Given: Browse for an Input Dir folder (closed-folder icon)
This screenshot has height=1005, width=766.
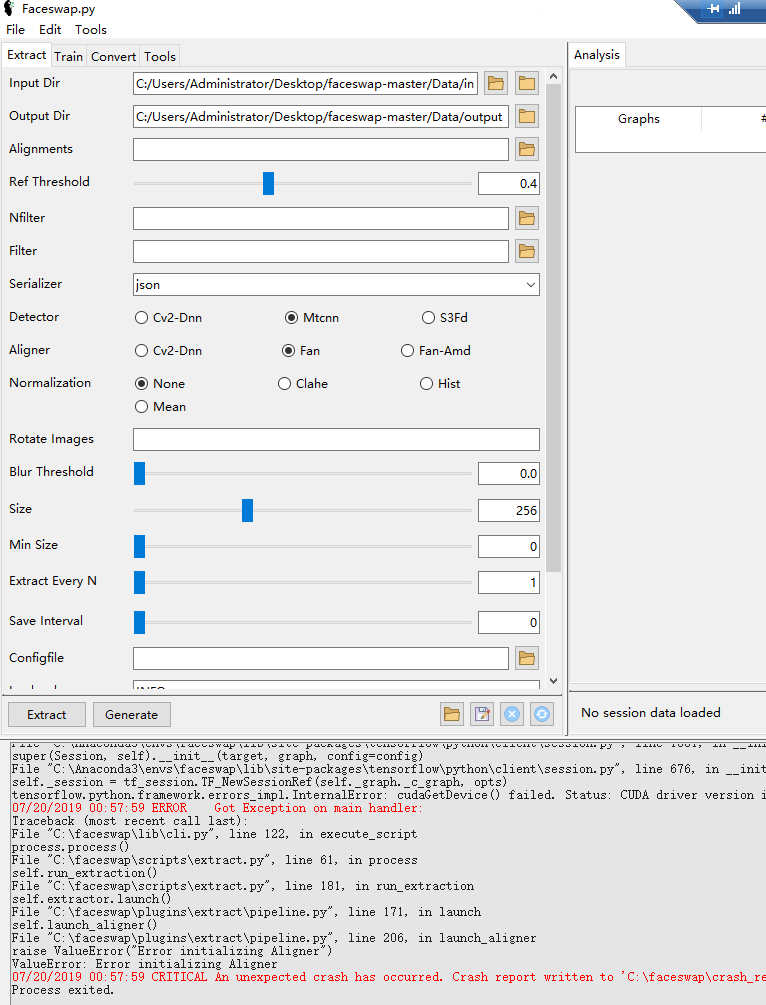Looking at the screenshot, I should pos(527,83).
